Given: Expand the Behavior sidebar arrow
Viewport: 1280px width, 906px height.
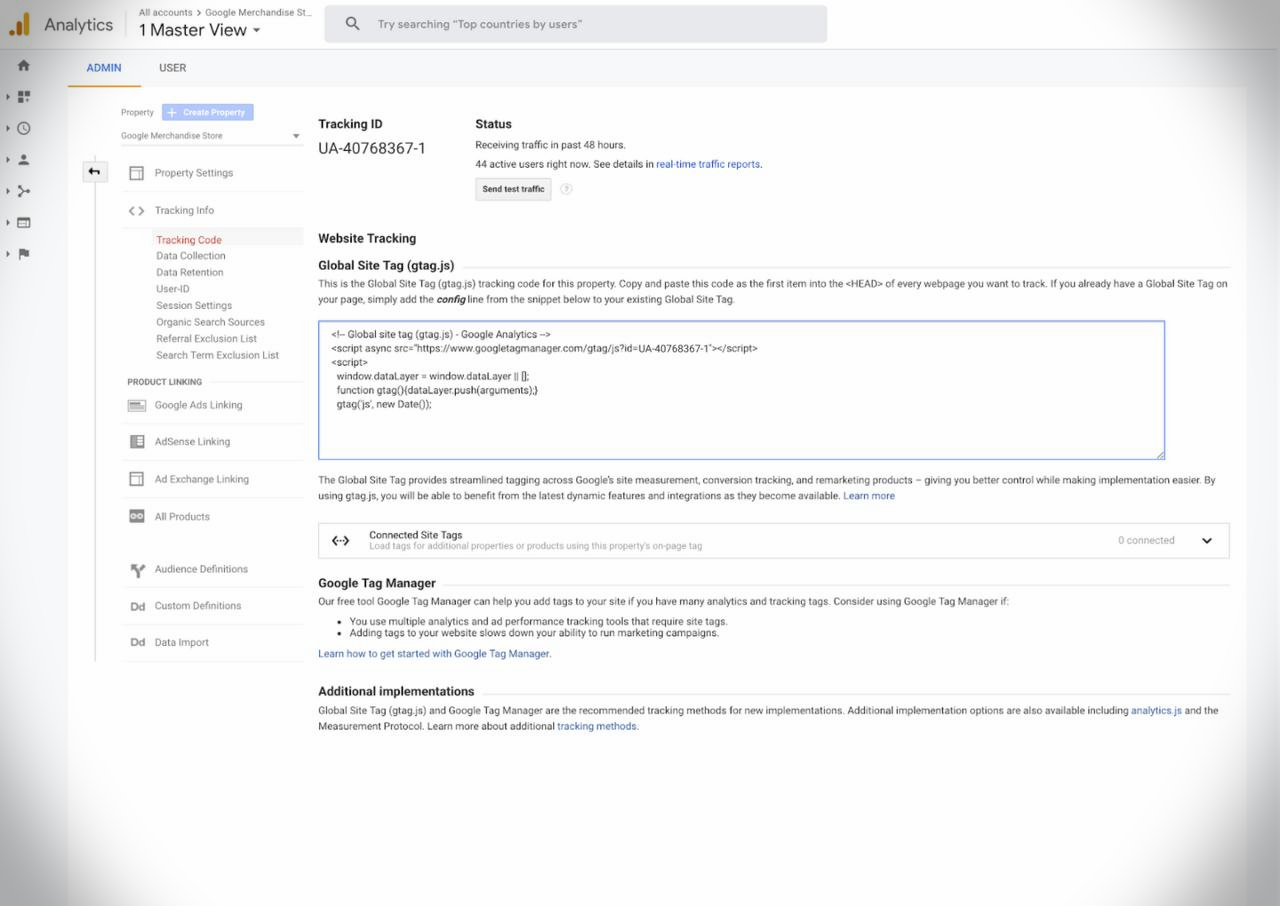Looking at the screenshot, I should coord(8,223).
